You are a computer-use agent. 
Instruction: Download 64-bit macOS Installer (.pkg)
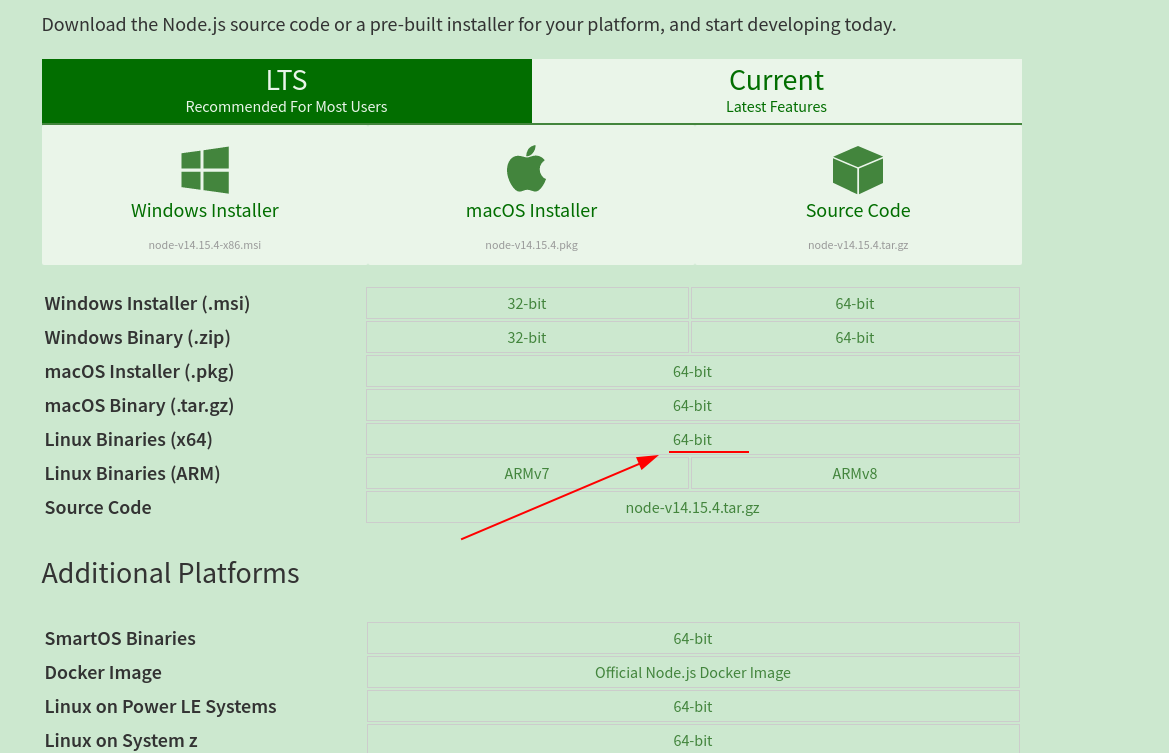click(693, 371)
